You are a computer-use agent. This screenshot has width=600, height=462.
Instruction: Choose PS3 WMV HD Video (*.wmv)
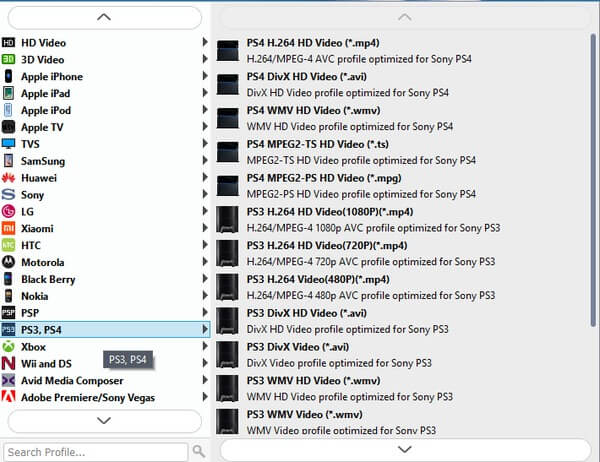point(402,389)
